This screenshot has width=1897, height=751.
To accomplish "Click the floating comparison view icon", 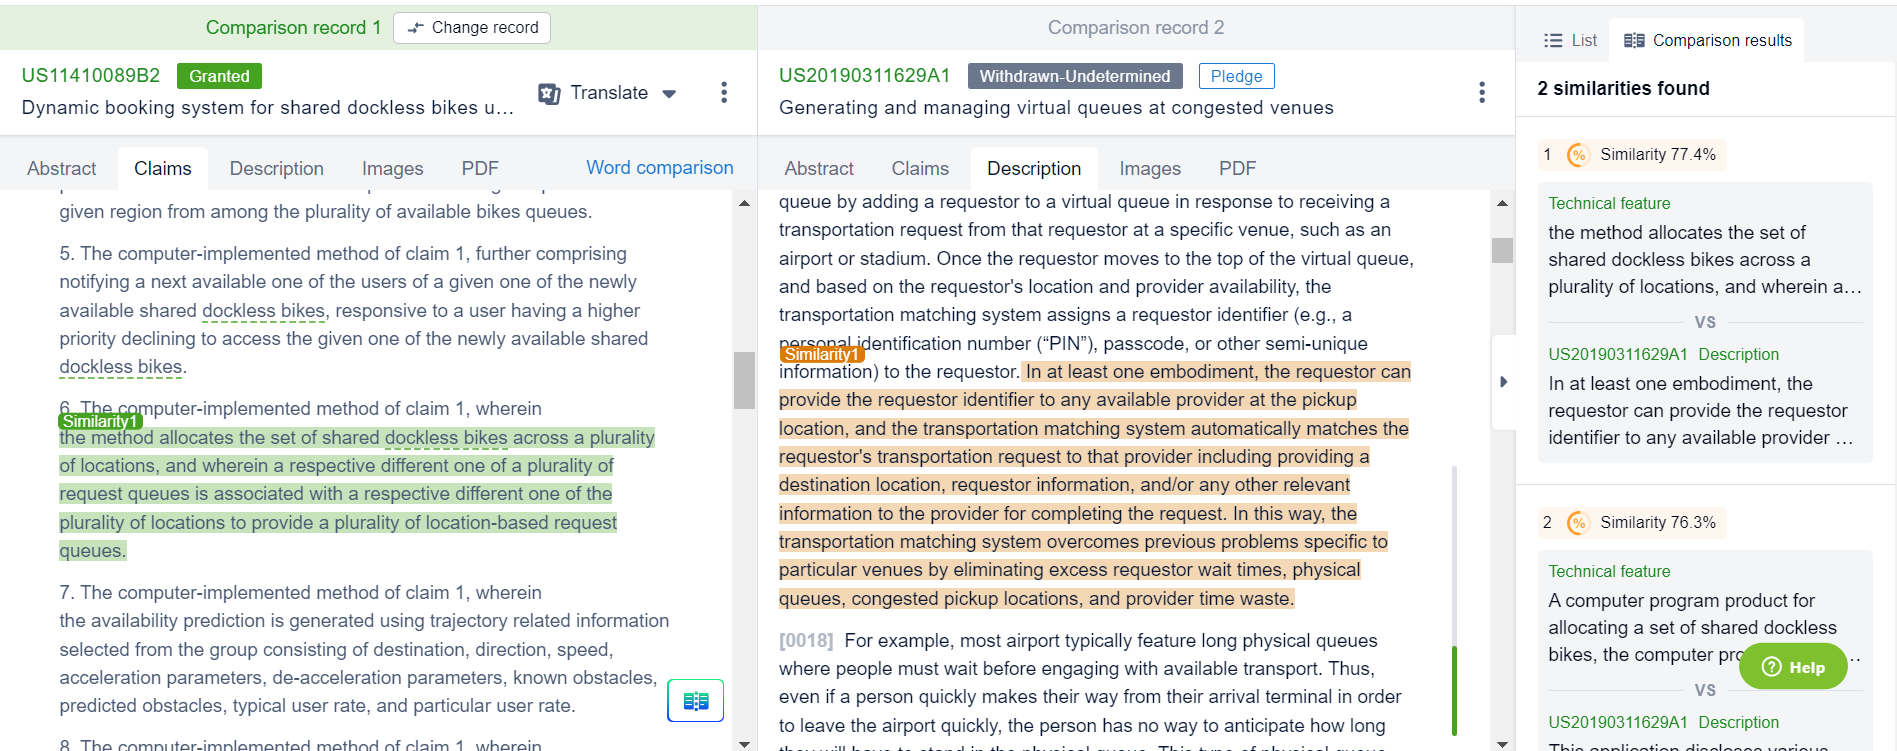I will (695, 701).
